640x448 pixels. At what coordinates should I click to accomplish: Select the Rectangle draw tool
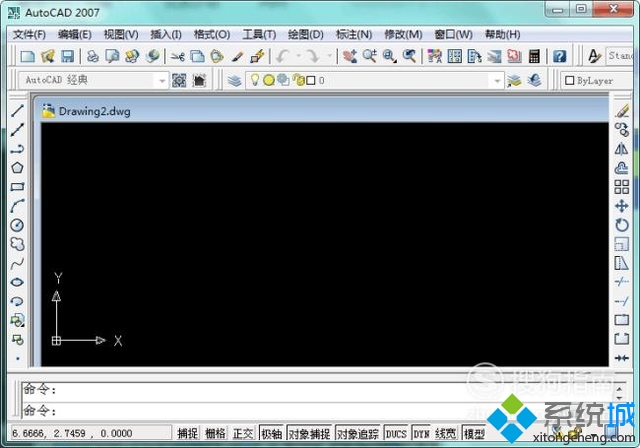17,187
